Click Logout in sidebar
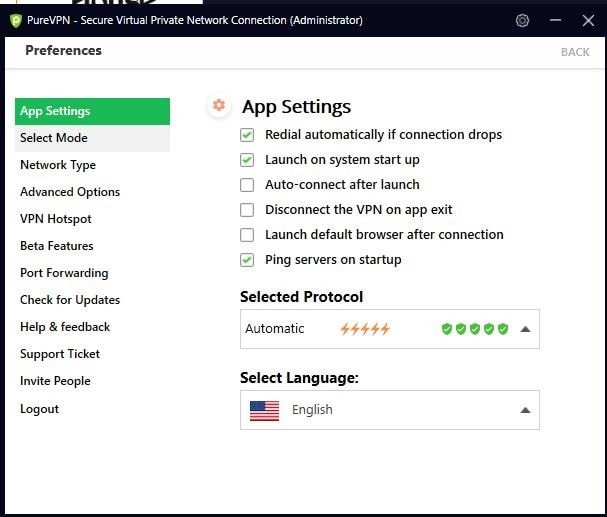 coord(39,409)
